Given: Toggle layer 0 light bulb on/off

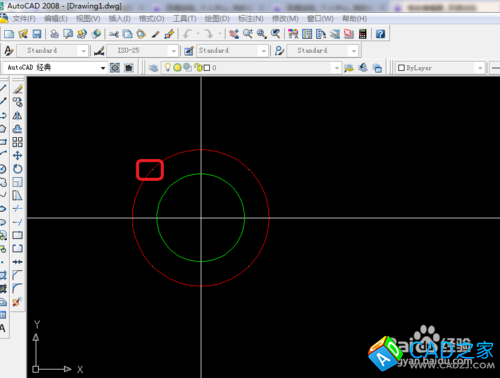Looking at the screenshot, I should pyautogui.click(x=168, y=68).
